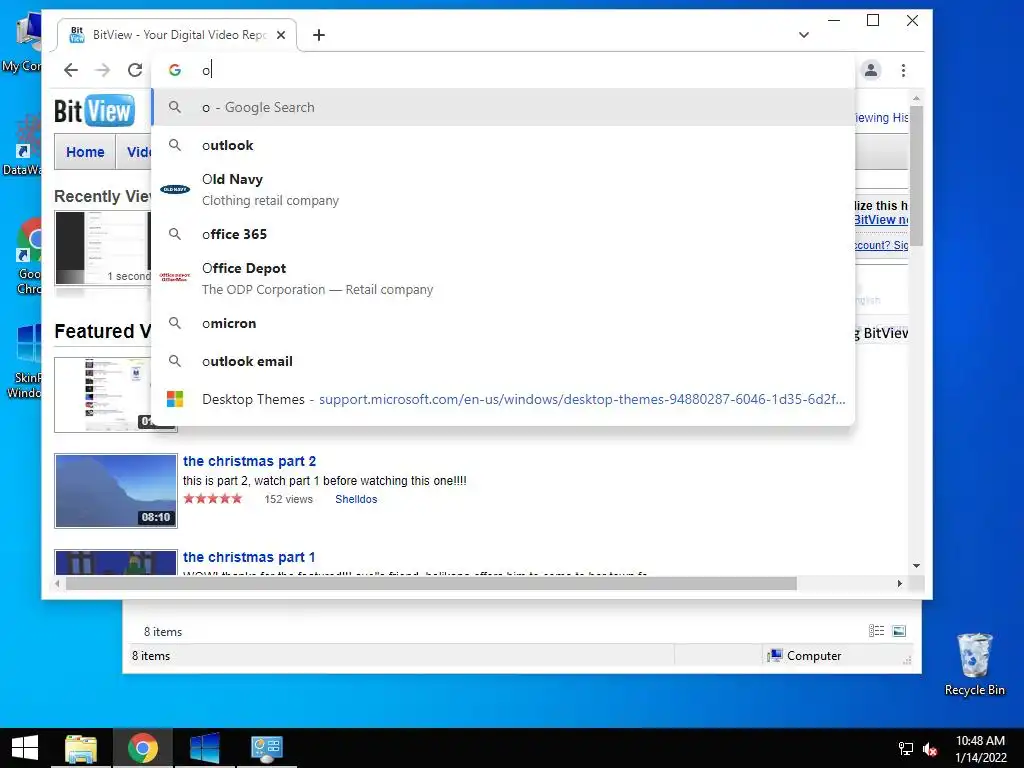Reload the page with the refresh icon
This screenshot has height=768, width=1024.
tap(135, 70)
